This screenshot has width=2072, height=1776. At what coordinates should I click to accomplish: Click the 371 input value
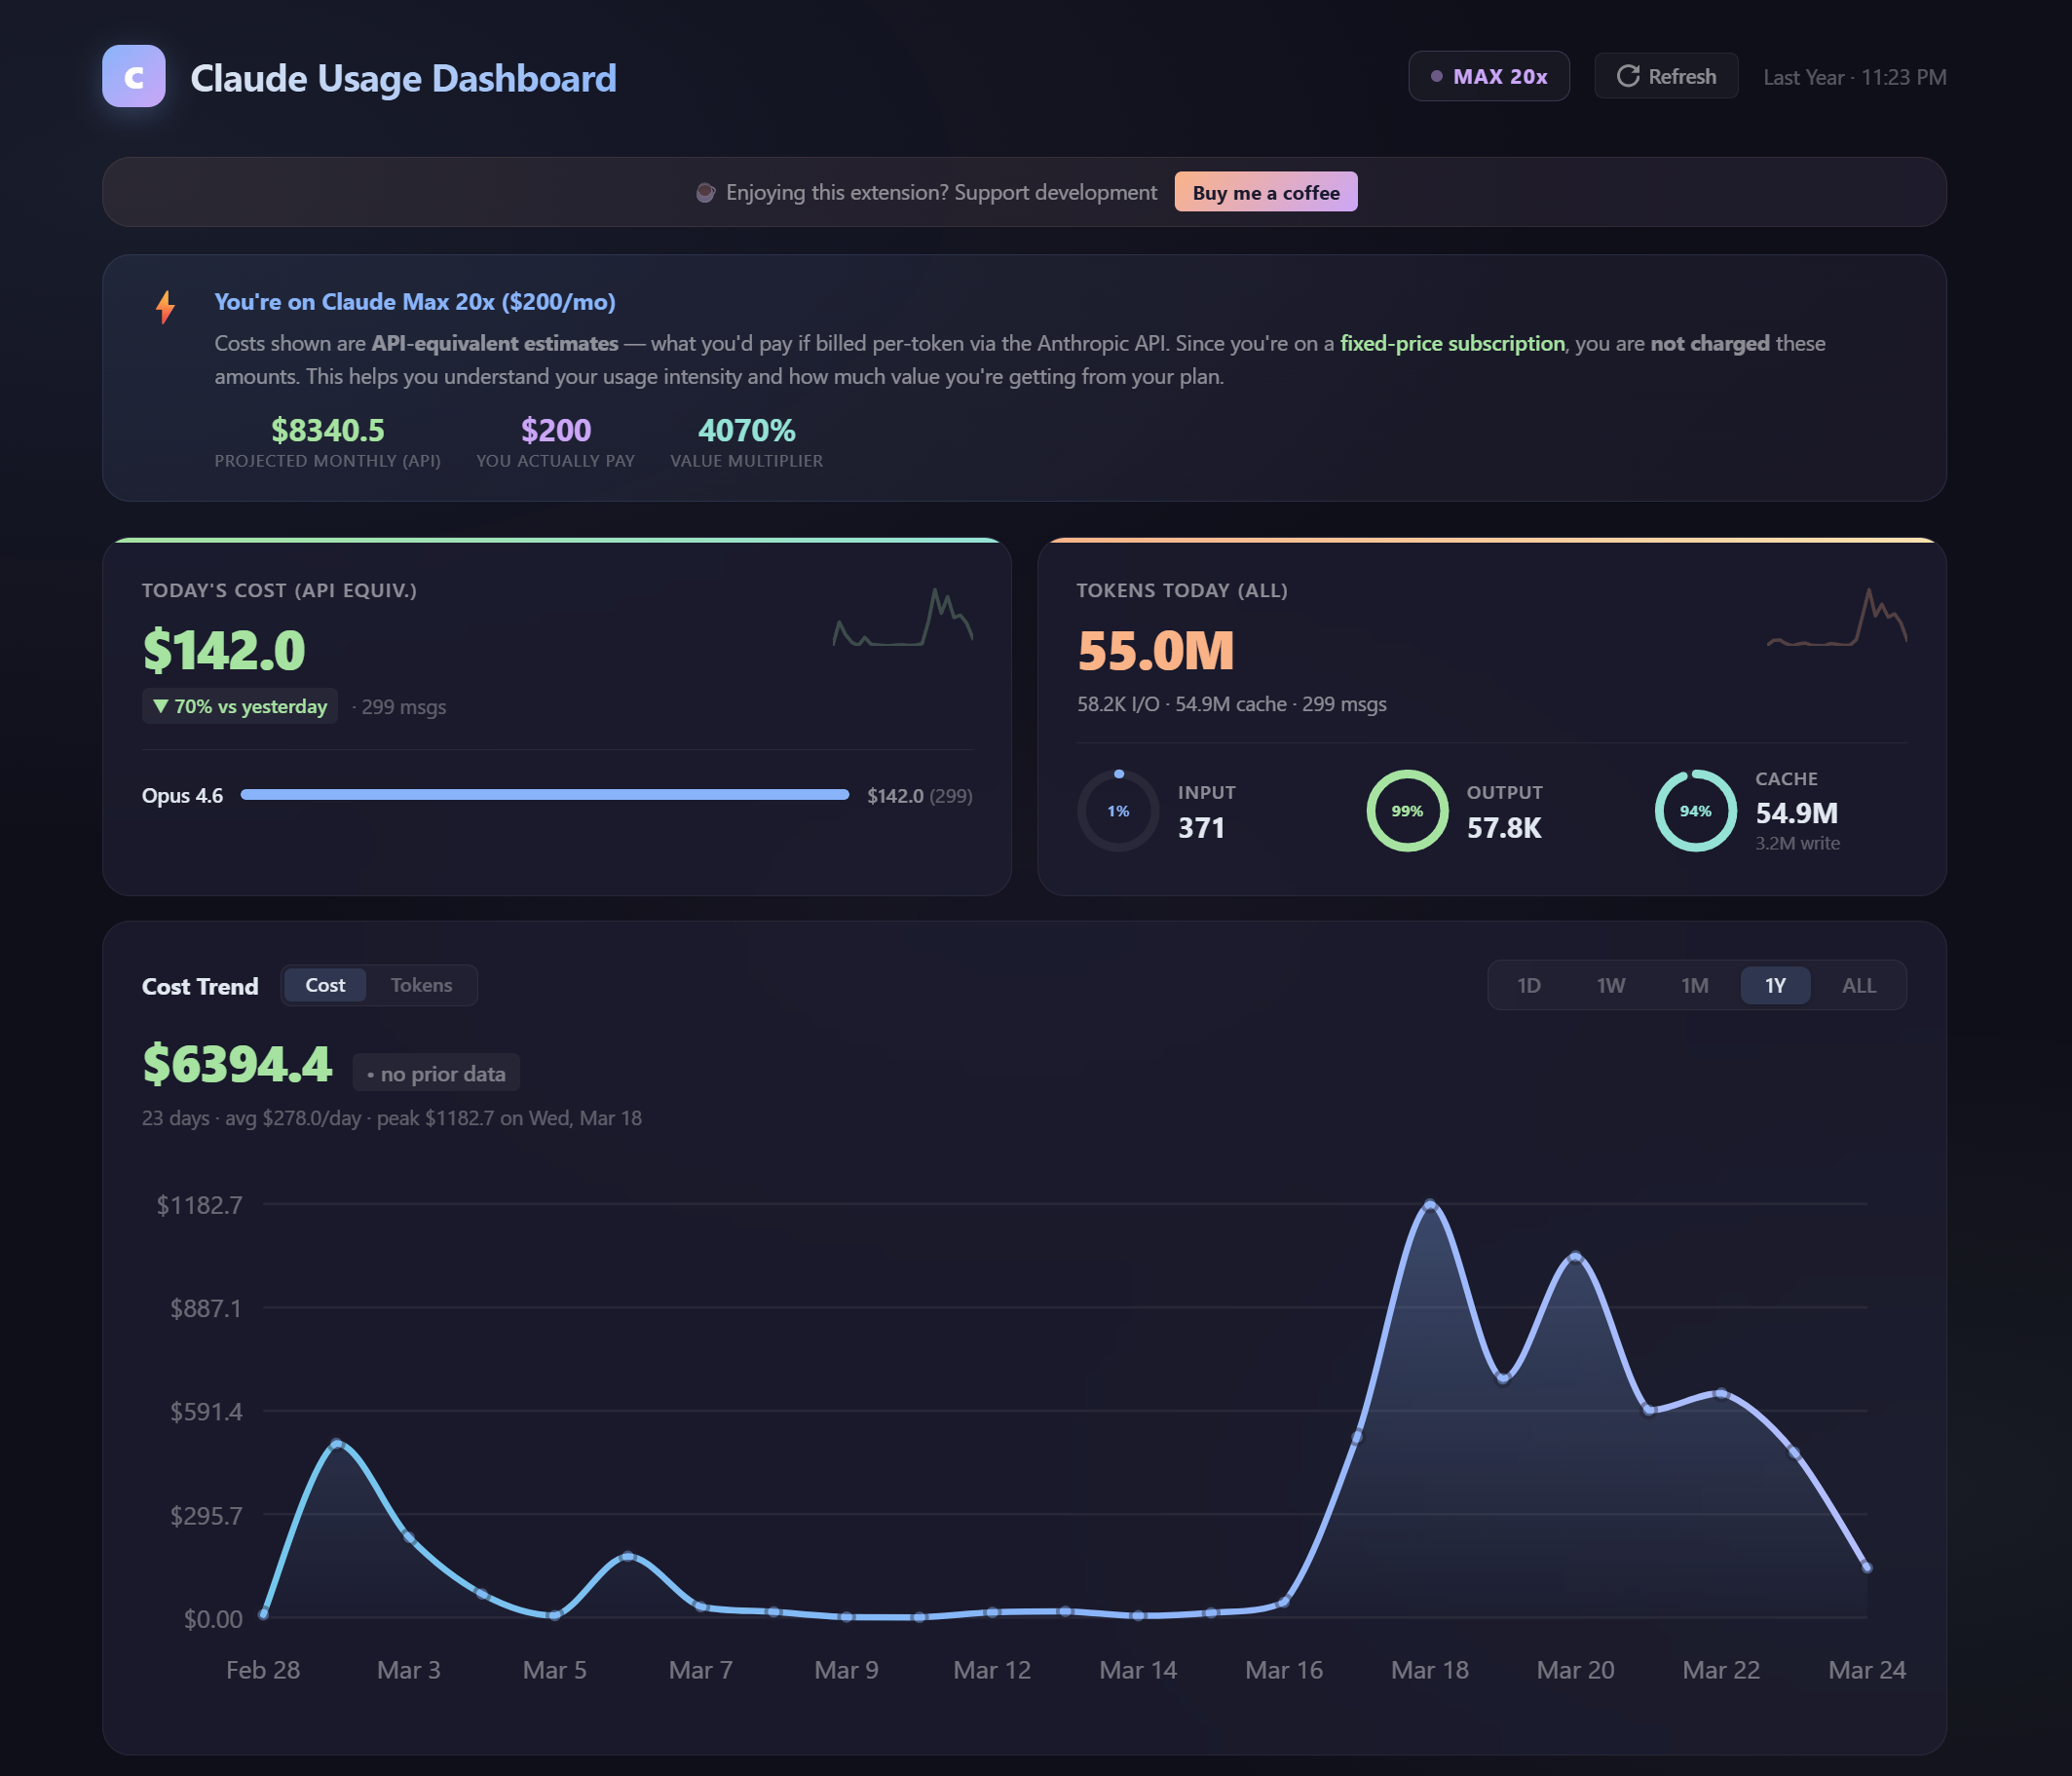pyautogui.click(x=1201, y=828)
